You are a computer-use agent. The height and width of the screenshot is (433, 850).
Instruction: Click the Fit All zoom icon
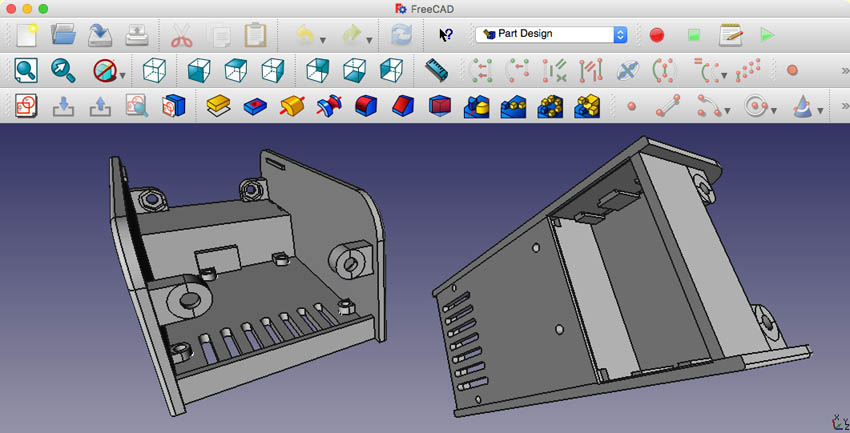[x=27, y=71]
